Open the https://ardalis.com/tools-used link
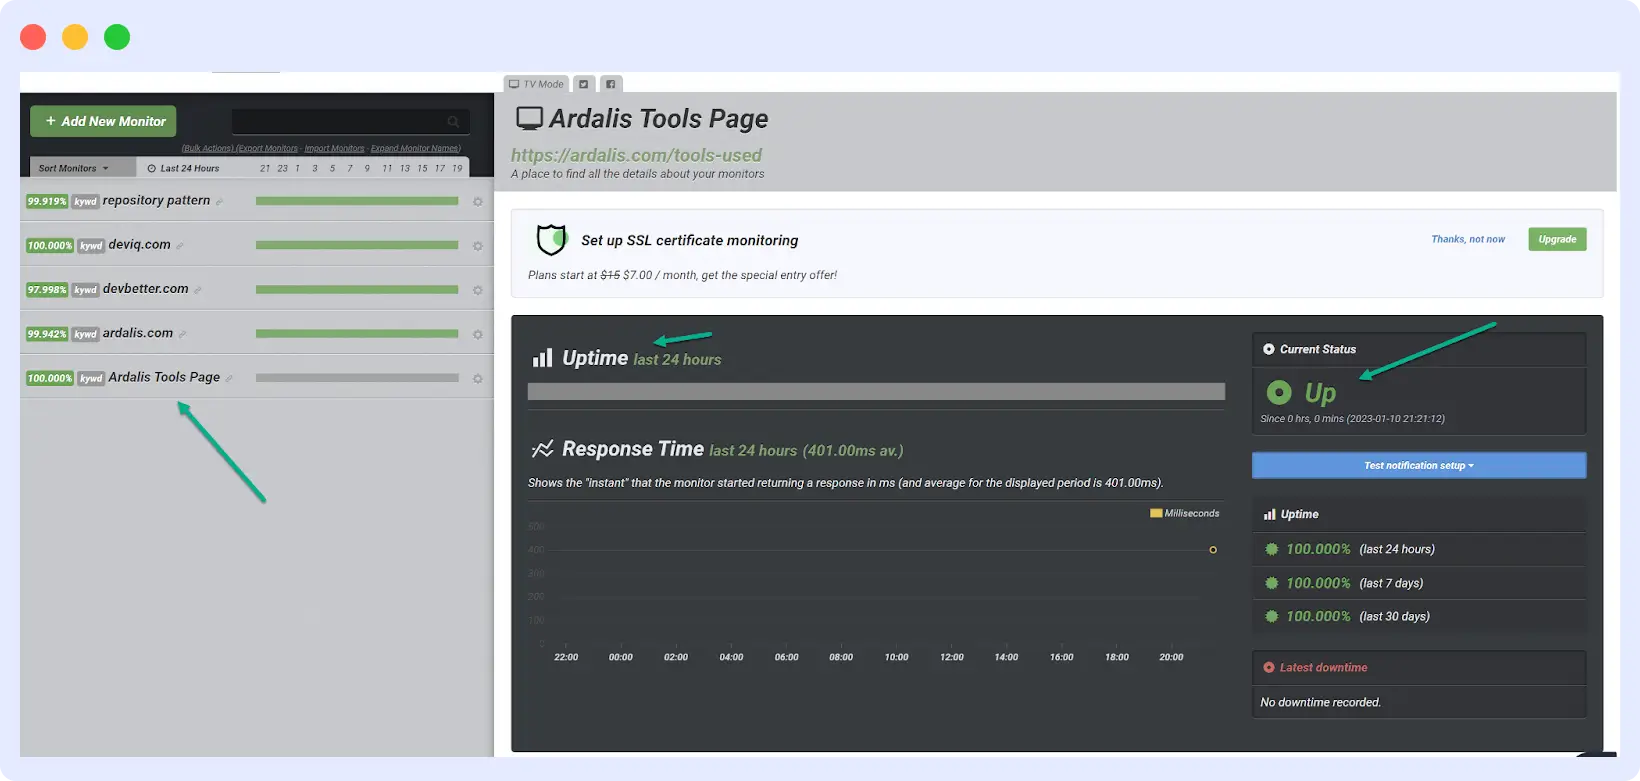Image resolution: width=1640 pixels, height=781 pixels. (636, 155)
